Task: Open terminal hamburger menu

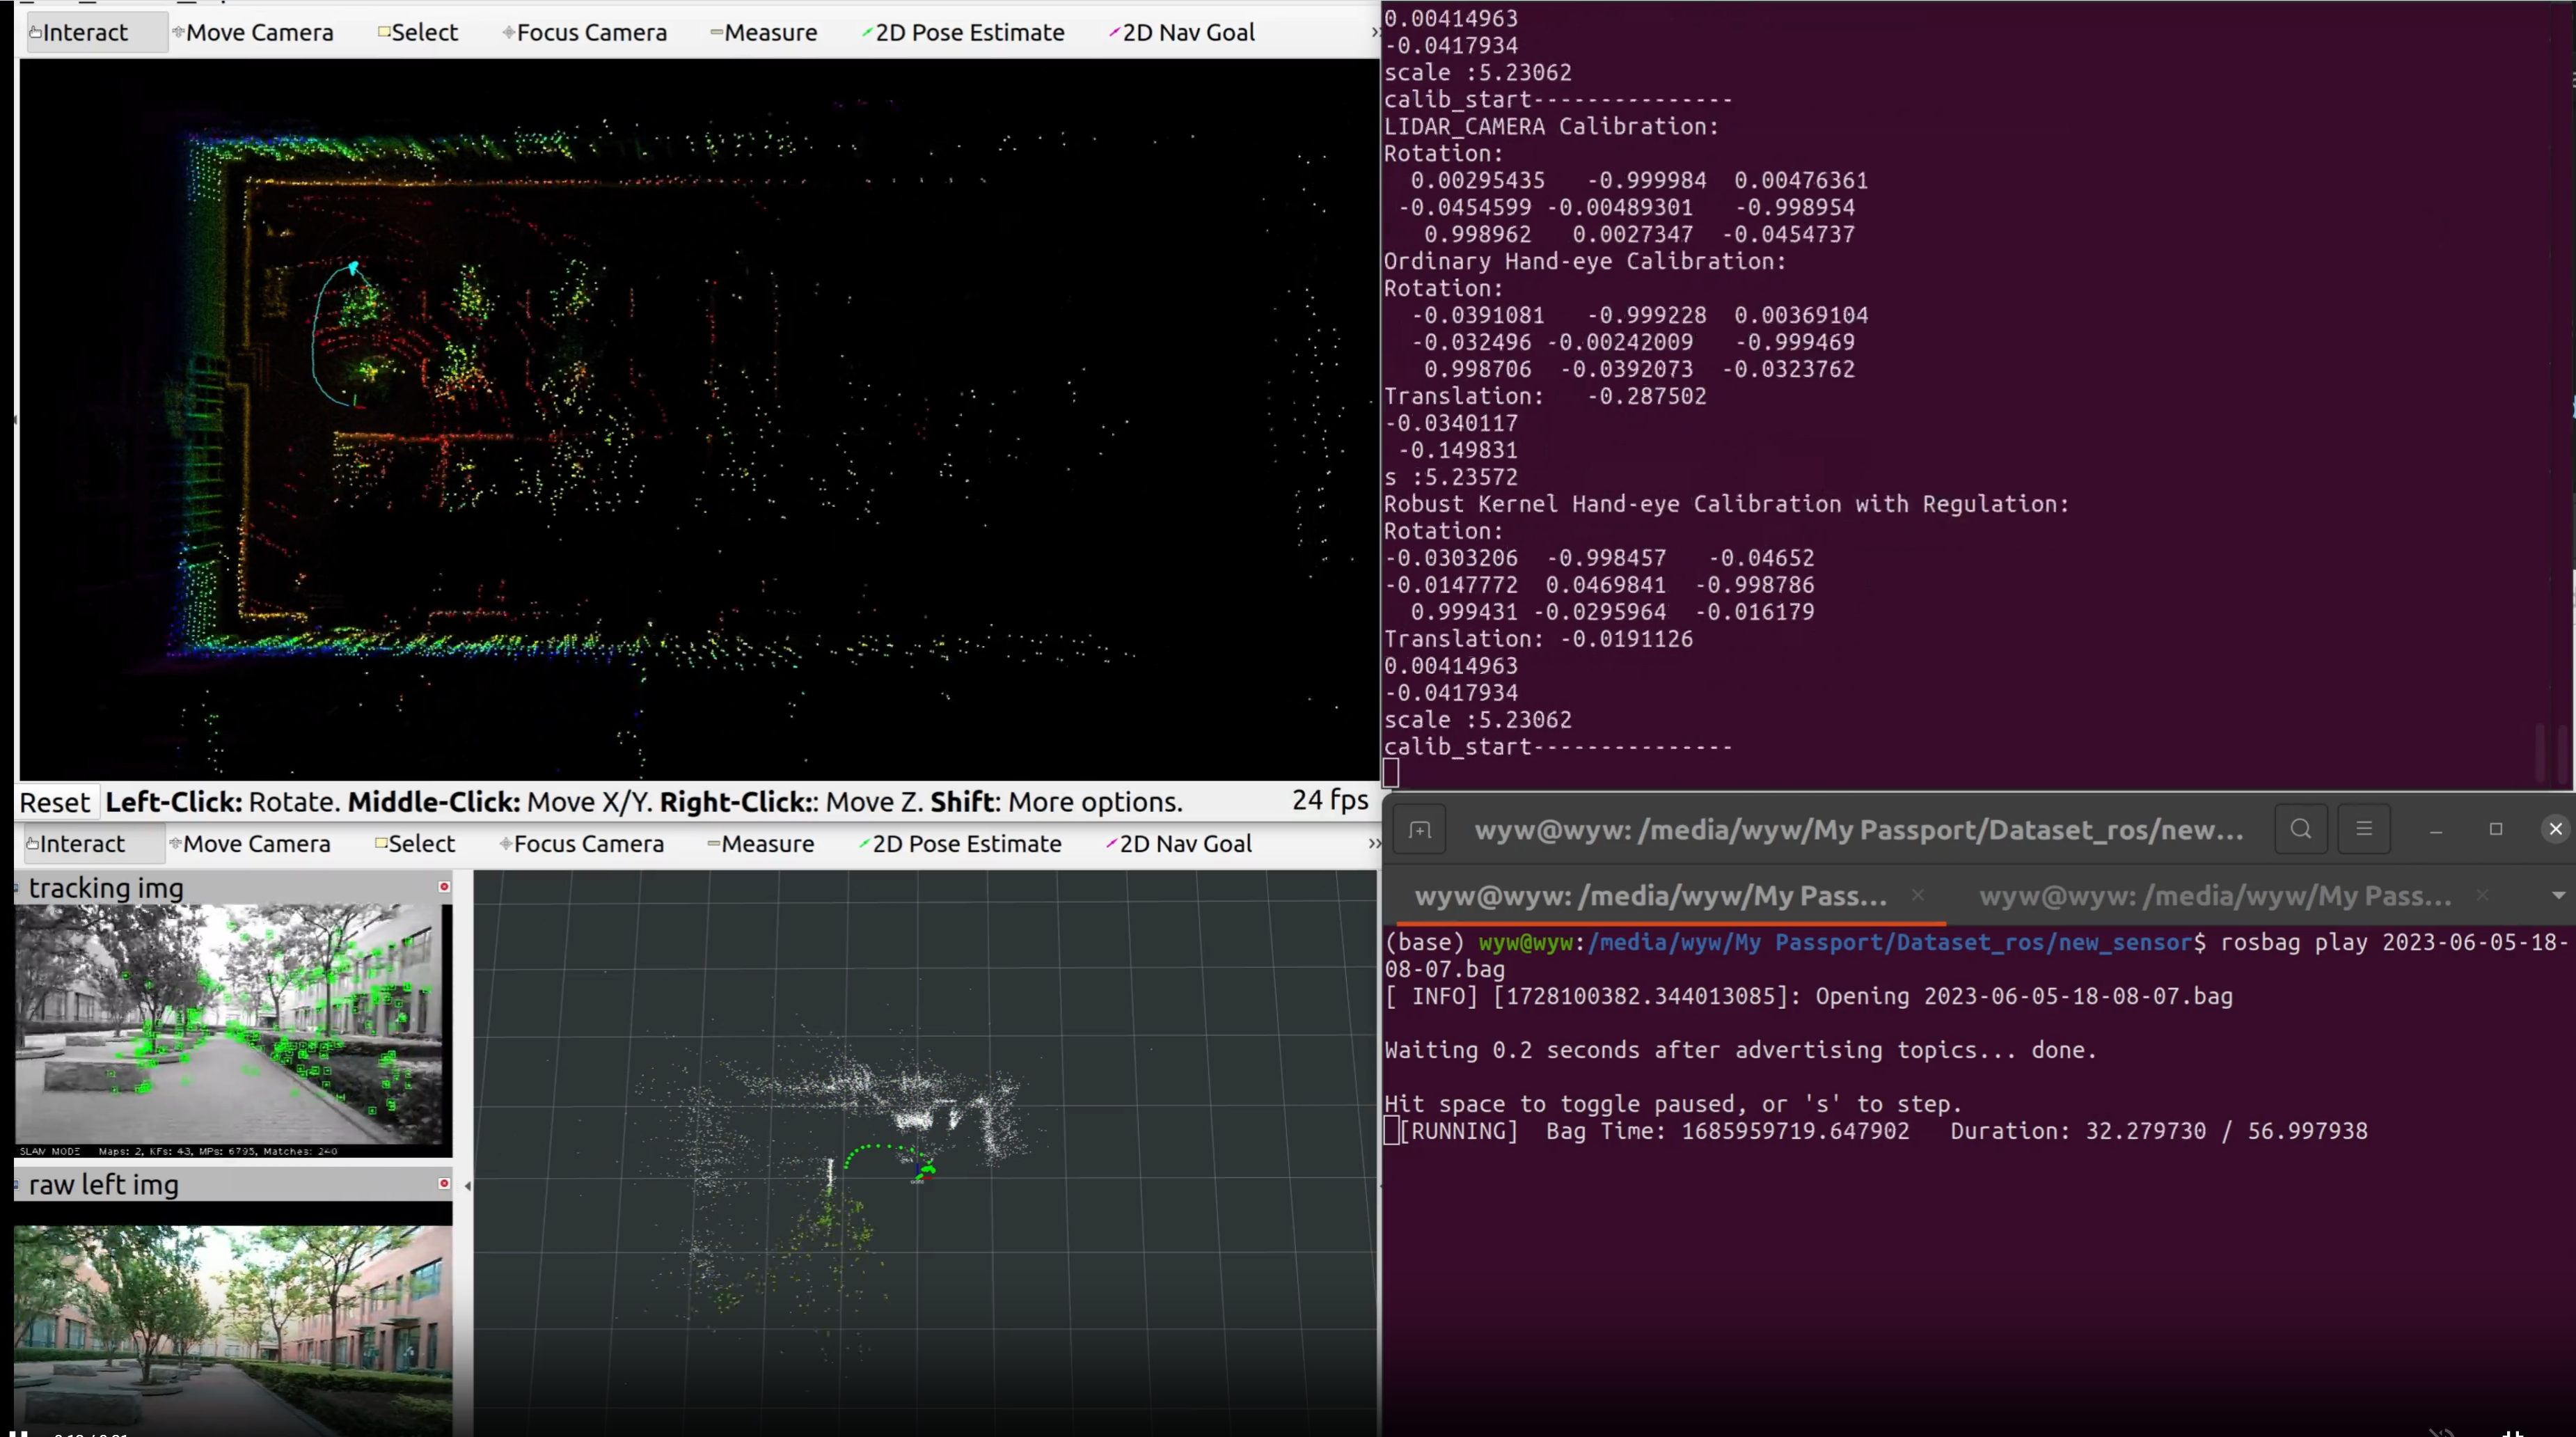Action: point(2363,829)
